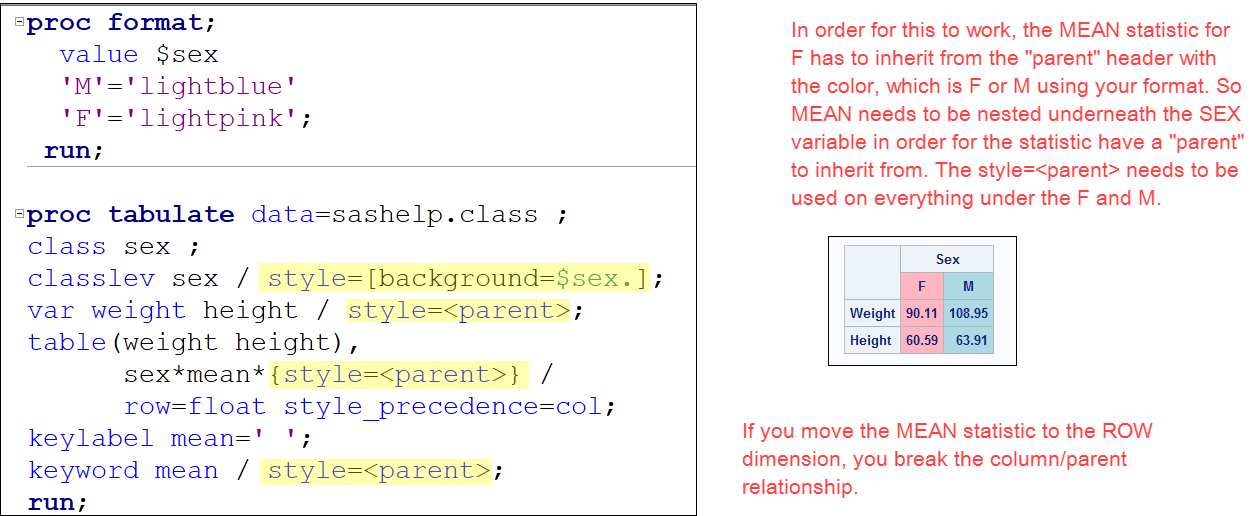Select the 108.95 value cell
Image resolution: width=1250 pixels, height=516 pixels.
pos(967,313)
